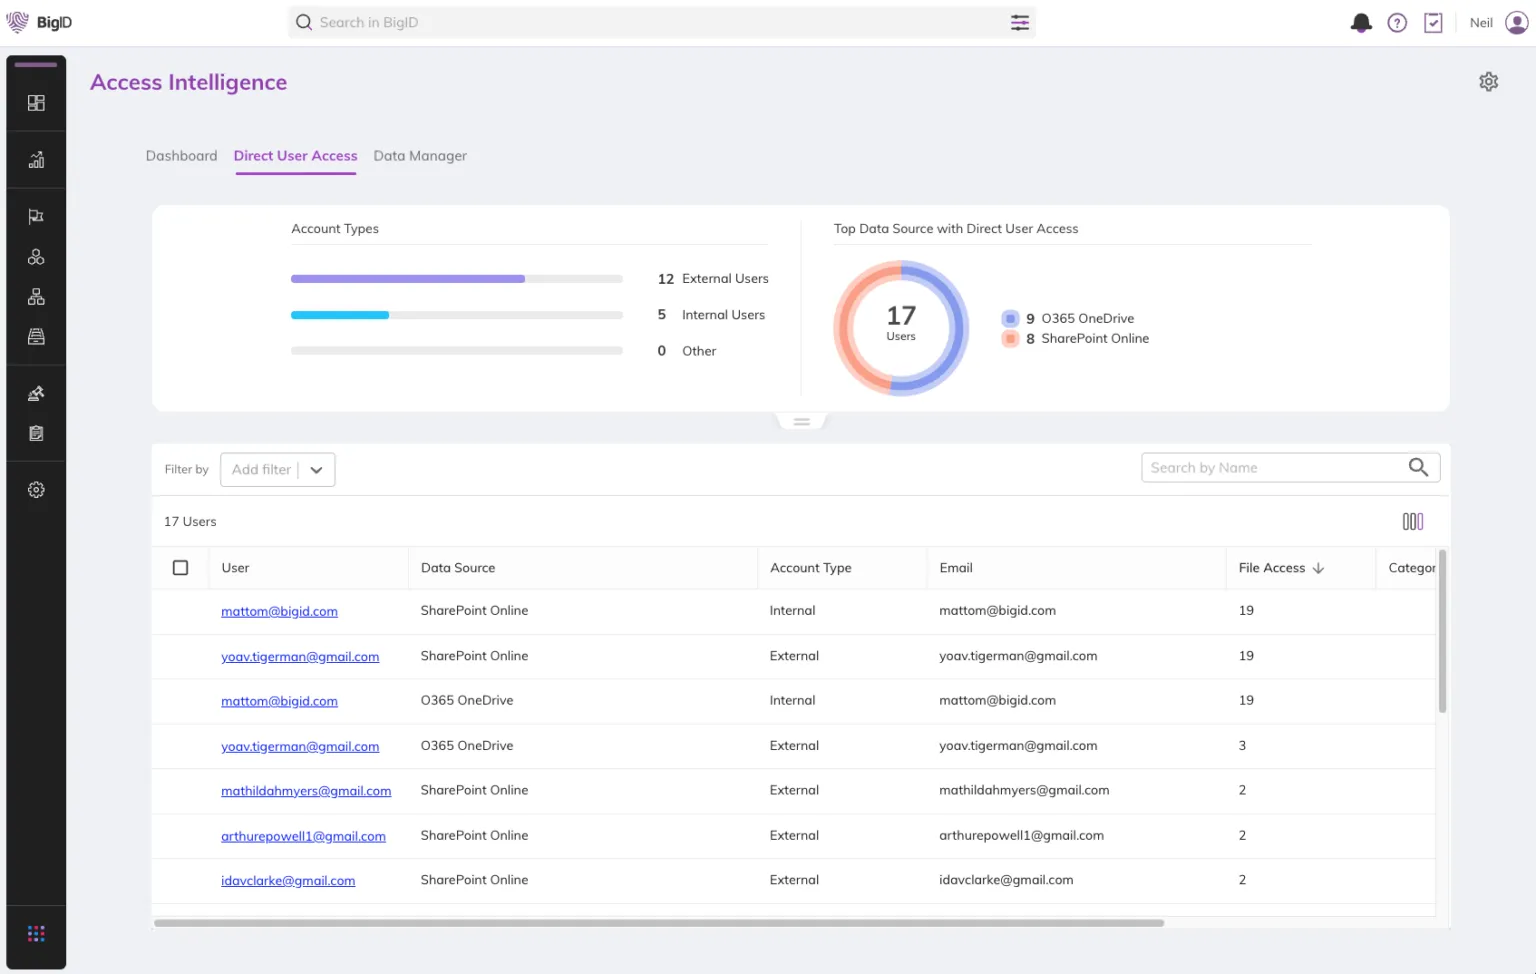
Task: Switch to the Dashboard tab
Action: click(181, 156)
